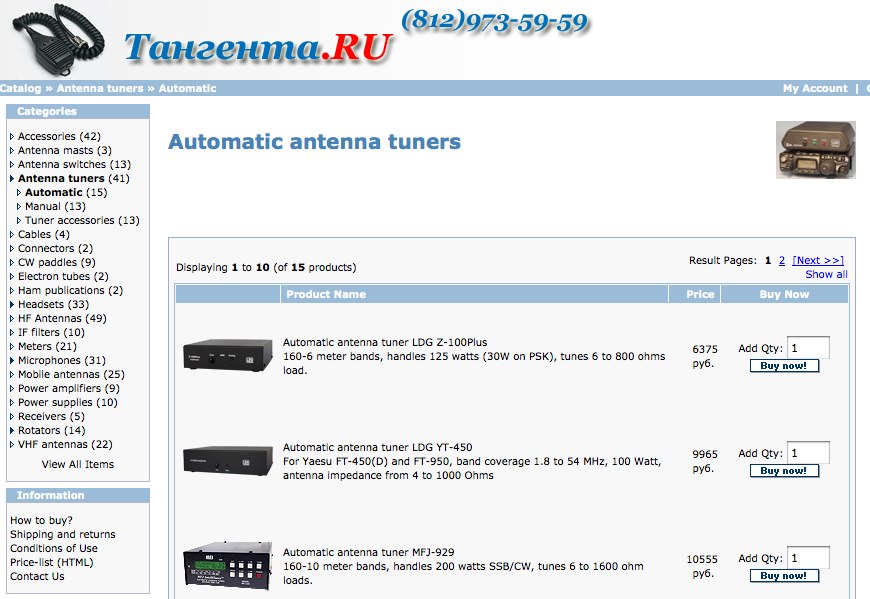Sort by Product Name column header

326,295
